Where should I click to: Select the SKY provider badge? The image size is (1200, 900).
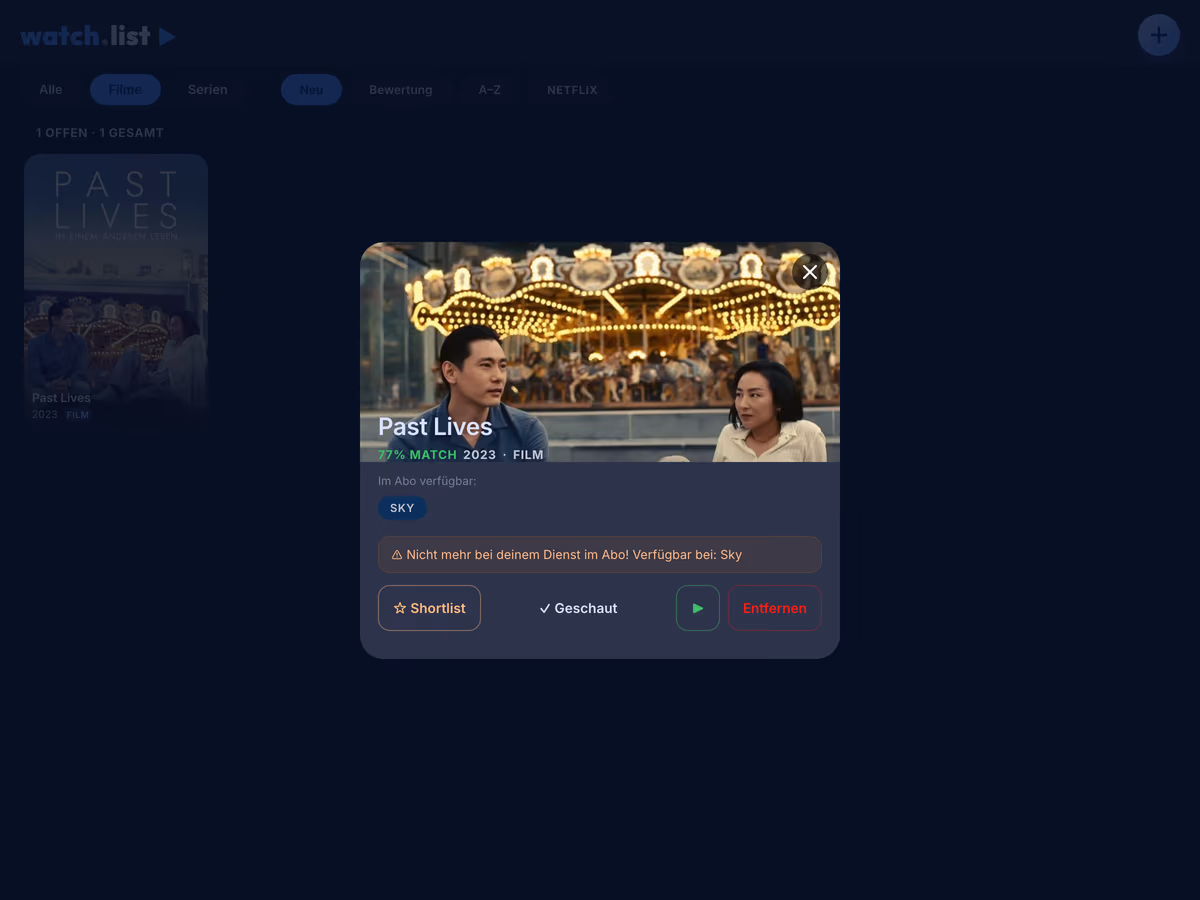pyautogui.click(x=402, y=508)
